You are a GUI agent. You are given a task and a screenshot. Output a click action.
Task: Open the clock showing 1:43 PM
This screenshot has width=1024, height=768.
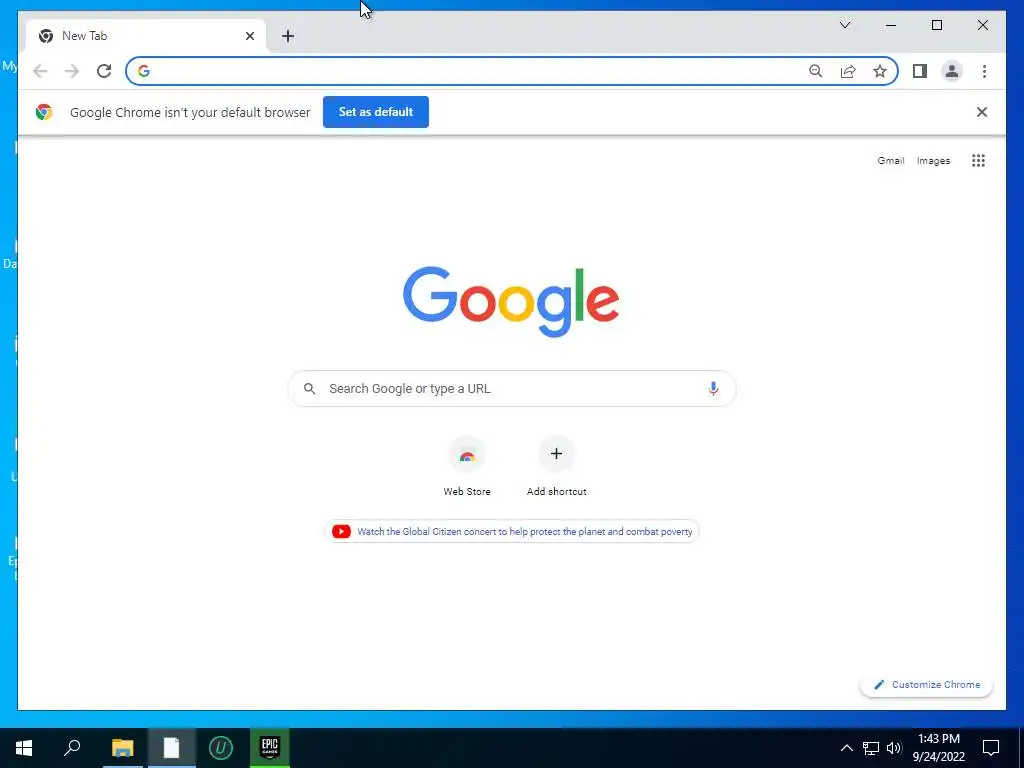[938, 748]
